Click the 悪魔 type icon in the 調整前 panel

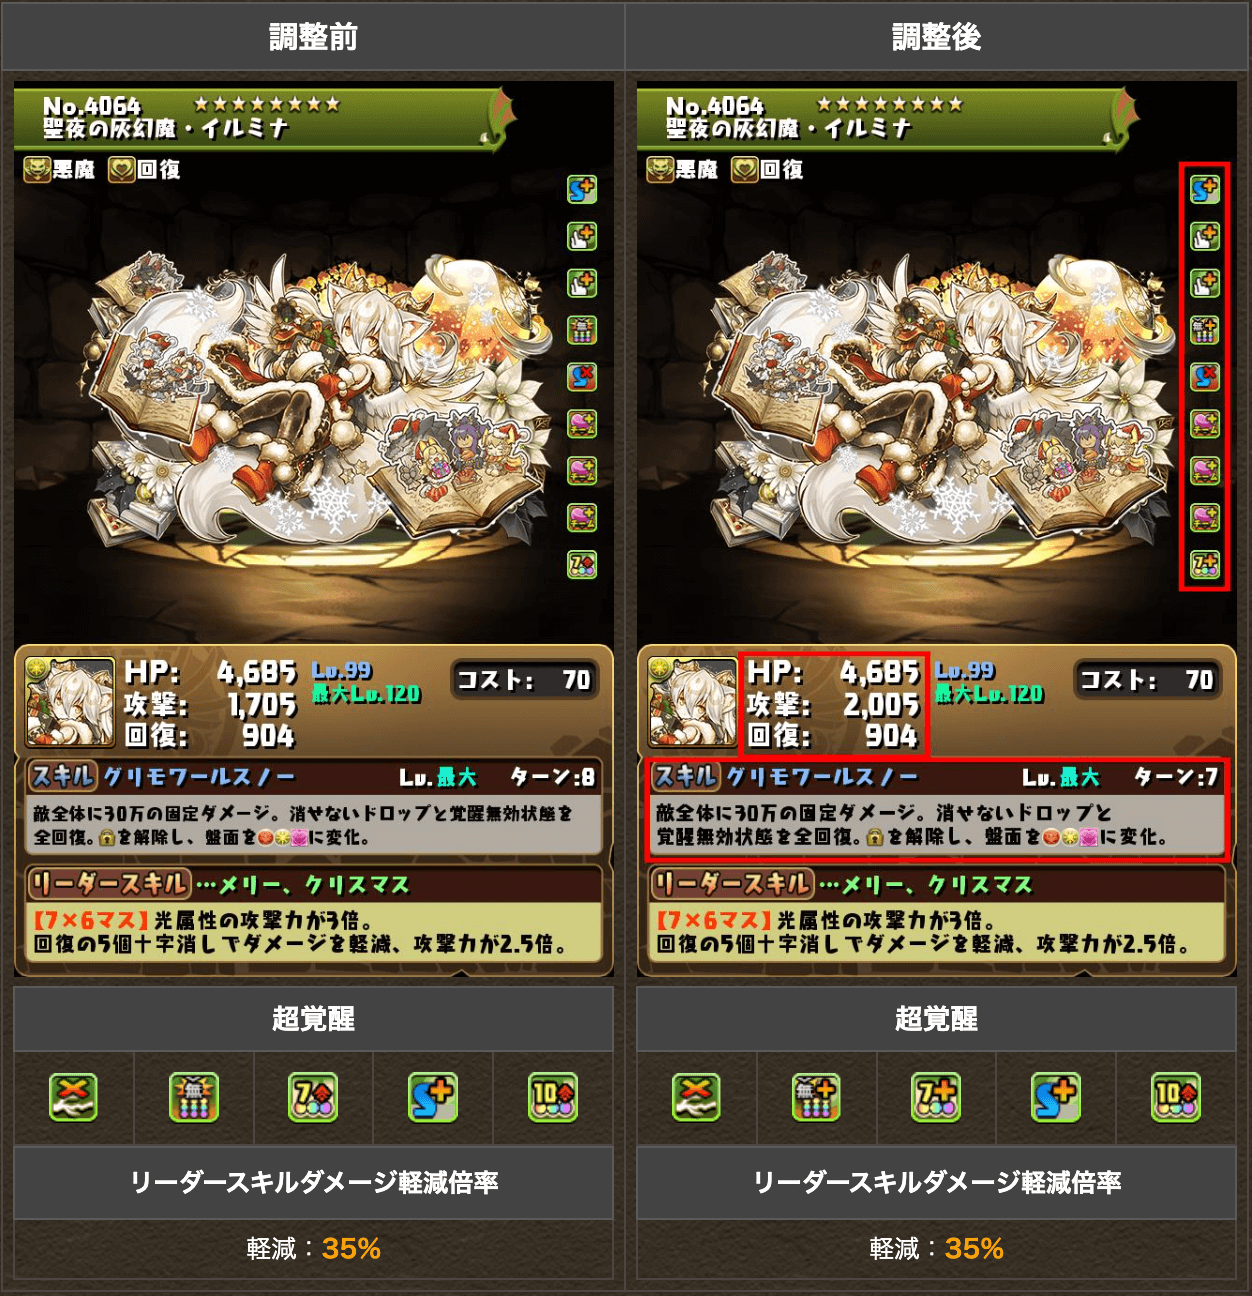click(60, 170)
